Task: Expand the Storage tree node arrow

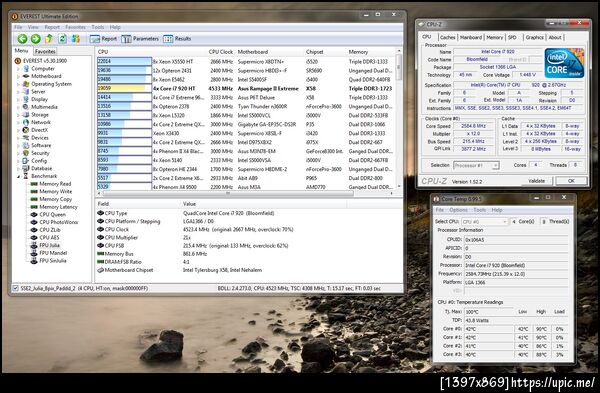Action: (x=18, y=114)
